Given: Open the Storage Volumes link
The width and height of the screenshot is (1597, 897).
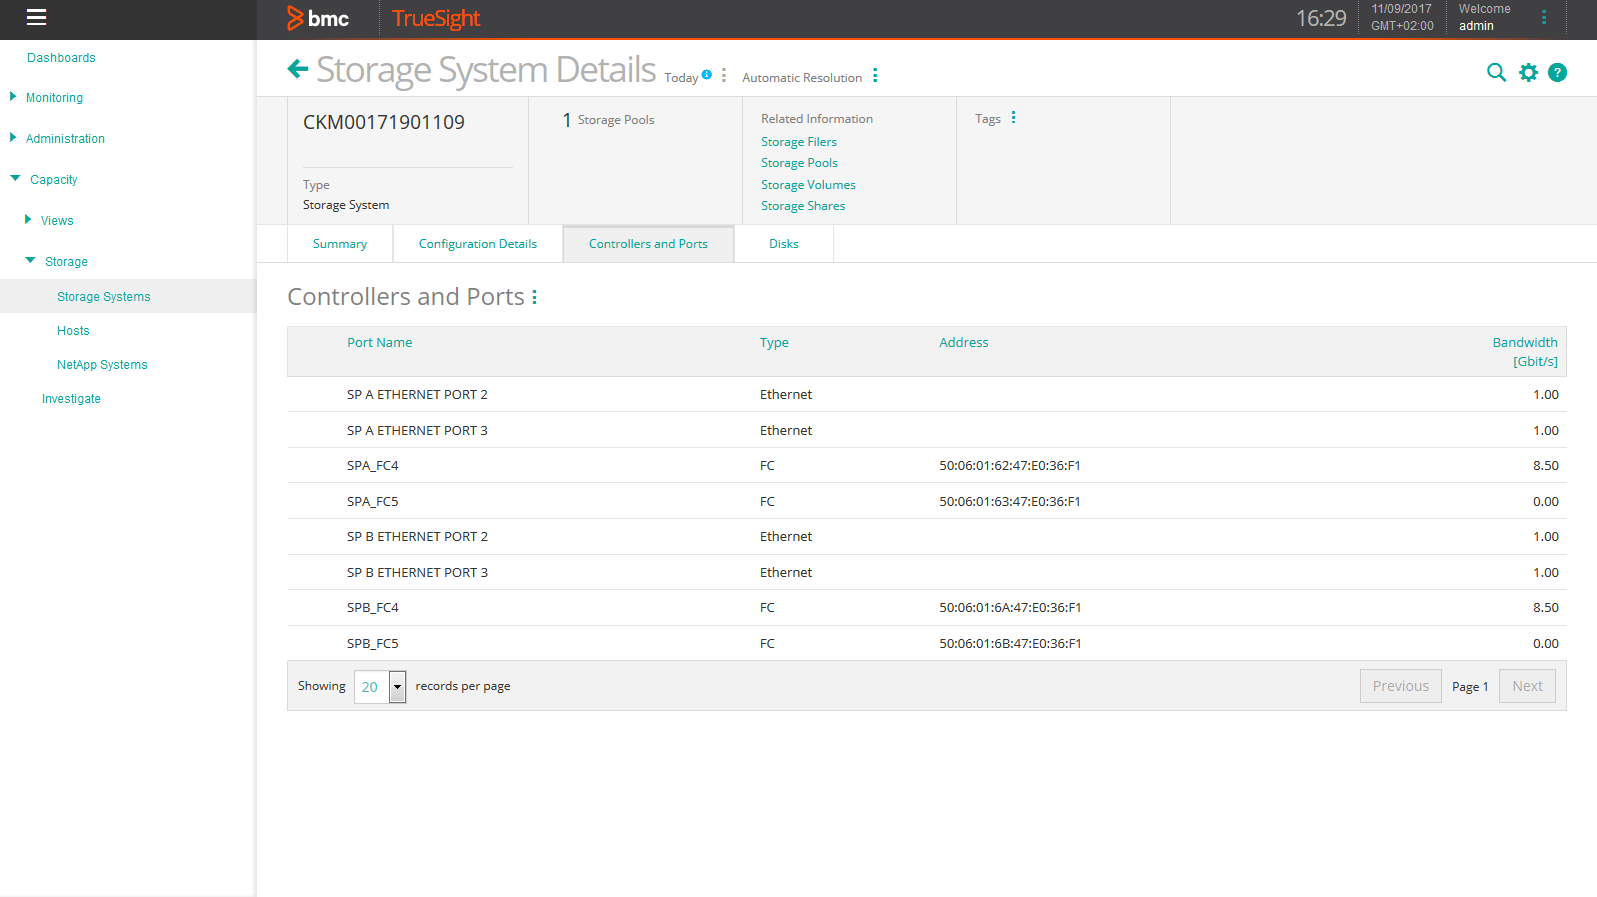Looking at the screenshot, I should [x=808, y=185].
